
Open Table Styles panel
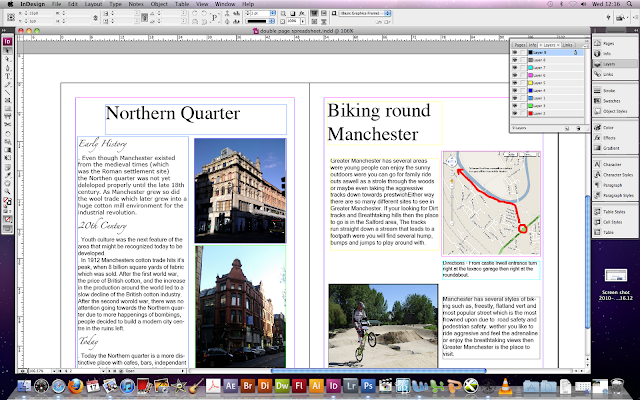[x=615, y=212]
